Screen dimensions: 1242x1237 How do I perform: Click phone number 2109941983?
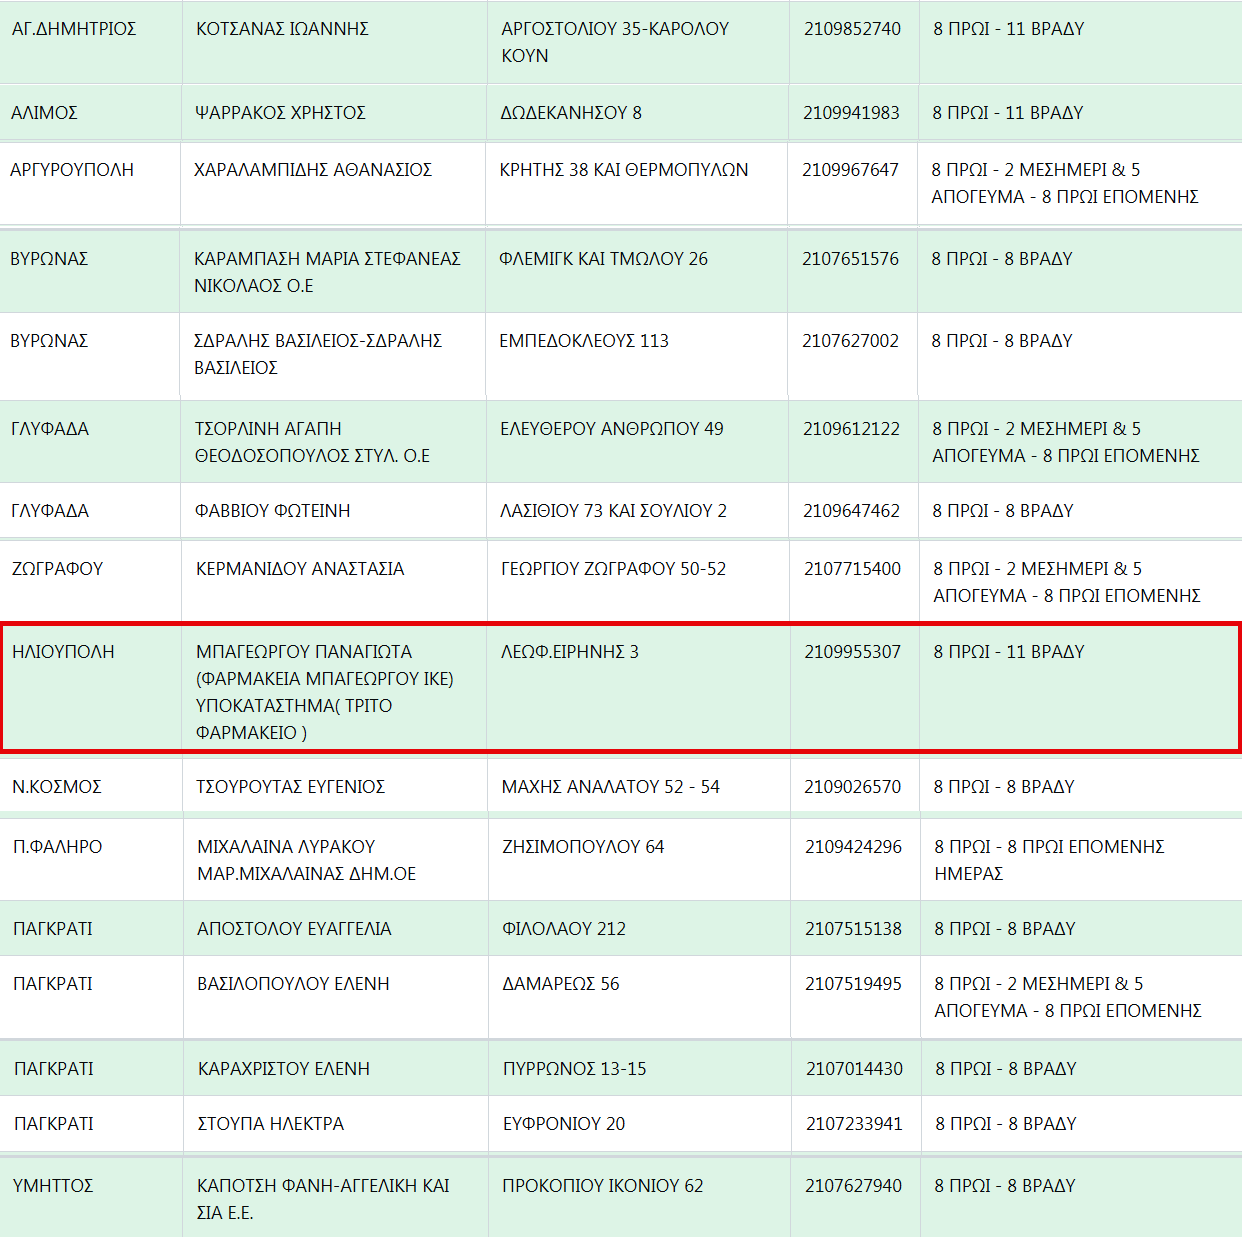tap(851, 113)
